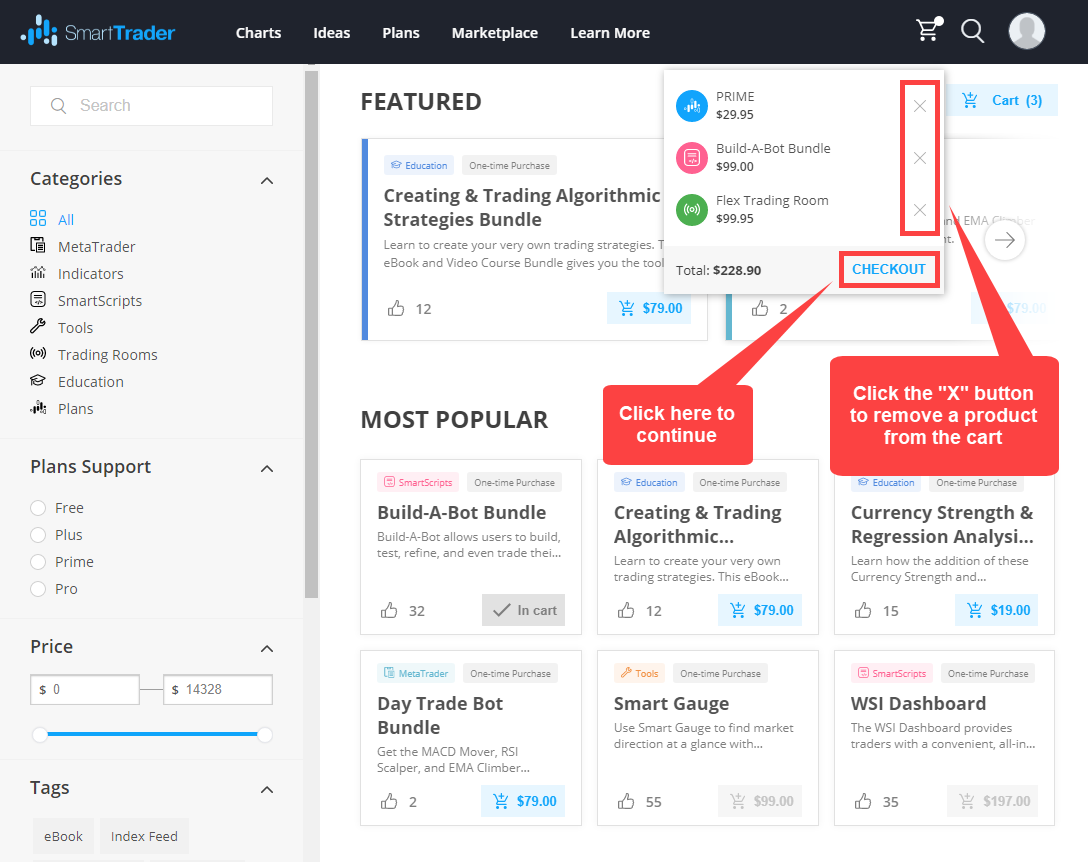The image size is (1088, 862).
Task: Open the Charts menu
Action: tap(258, 33)
